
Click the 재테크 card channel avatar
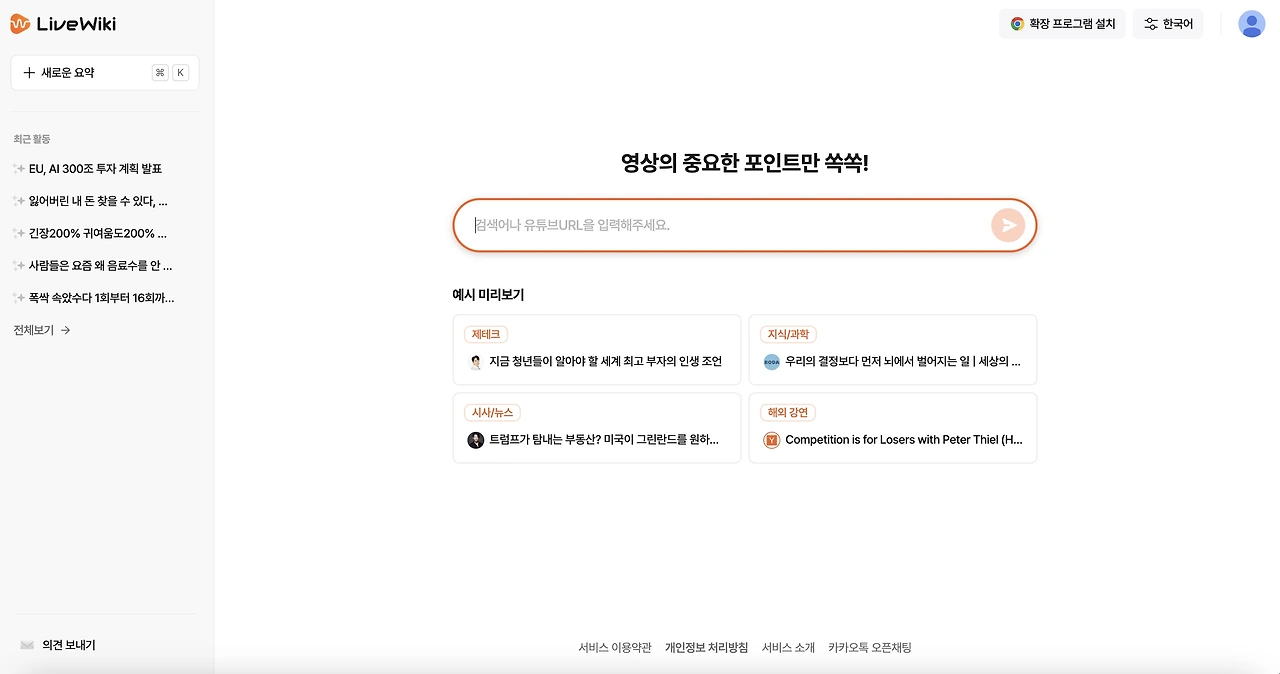pyautogui.click(x=475, y=362)
